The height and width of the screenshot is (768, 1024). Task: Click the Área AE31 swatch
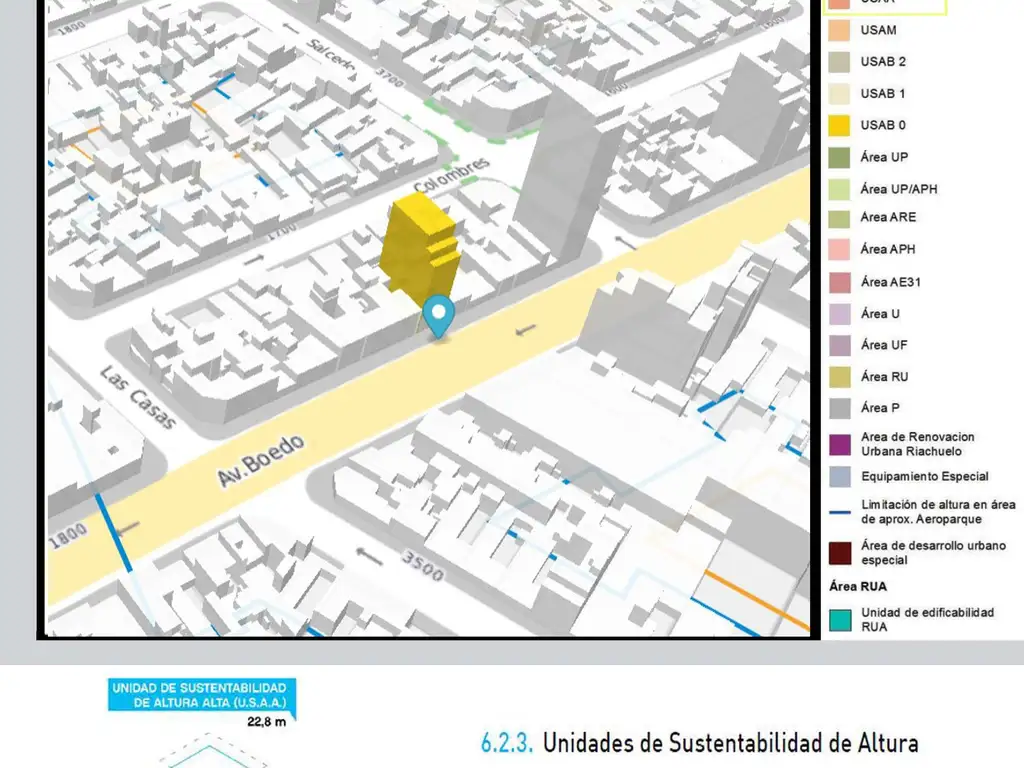click(x=839, y=282)
